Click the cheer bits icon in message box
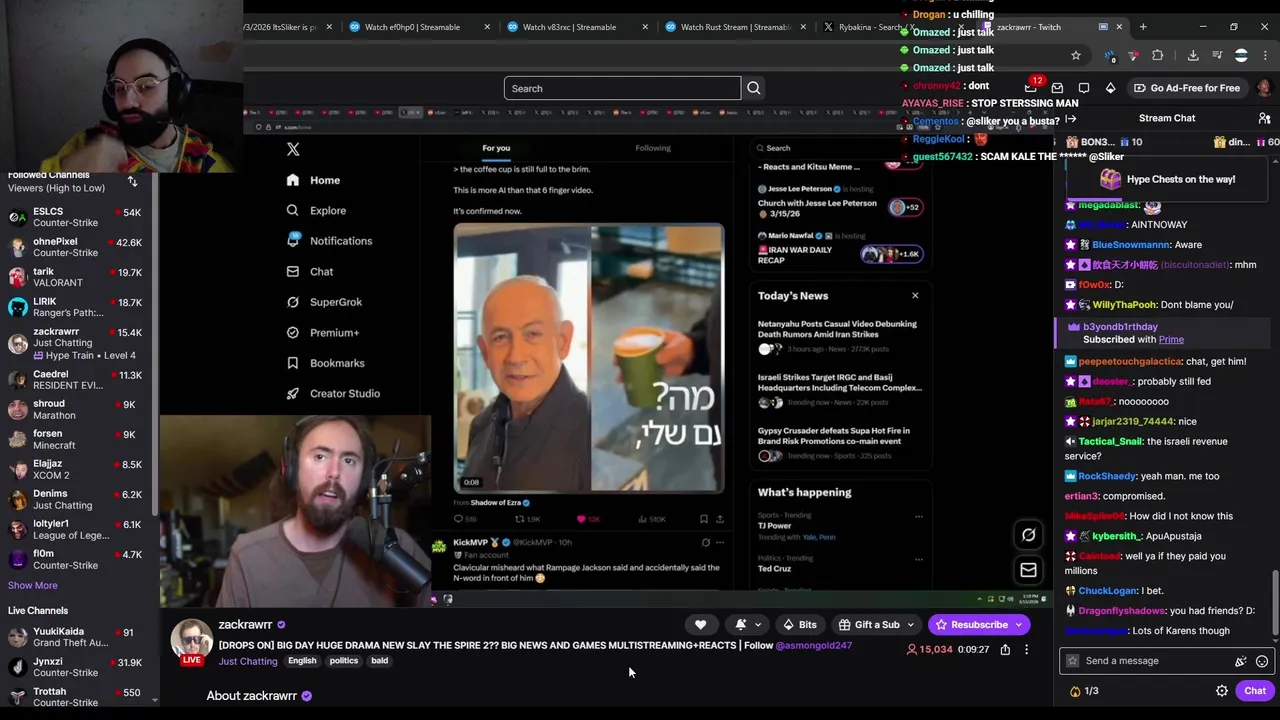This screenshot has height=720, width=1280. click(1241, 661)
